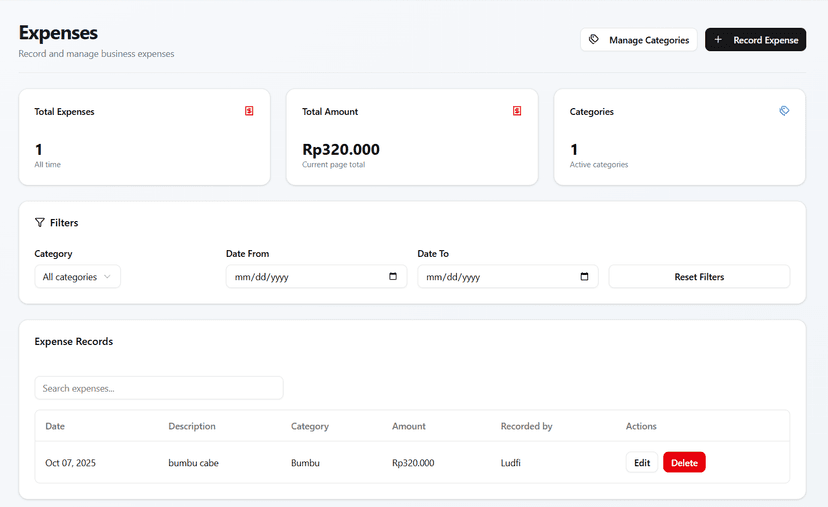Click the Category column header in table

309,426
